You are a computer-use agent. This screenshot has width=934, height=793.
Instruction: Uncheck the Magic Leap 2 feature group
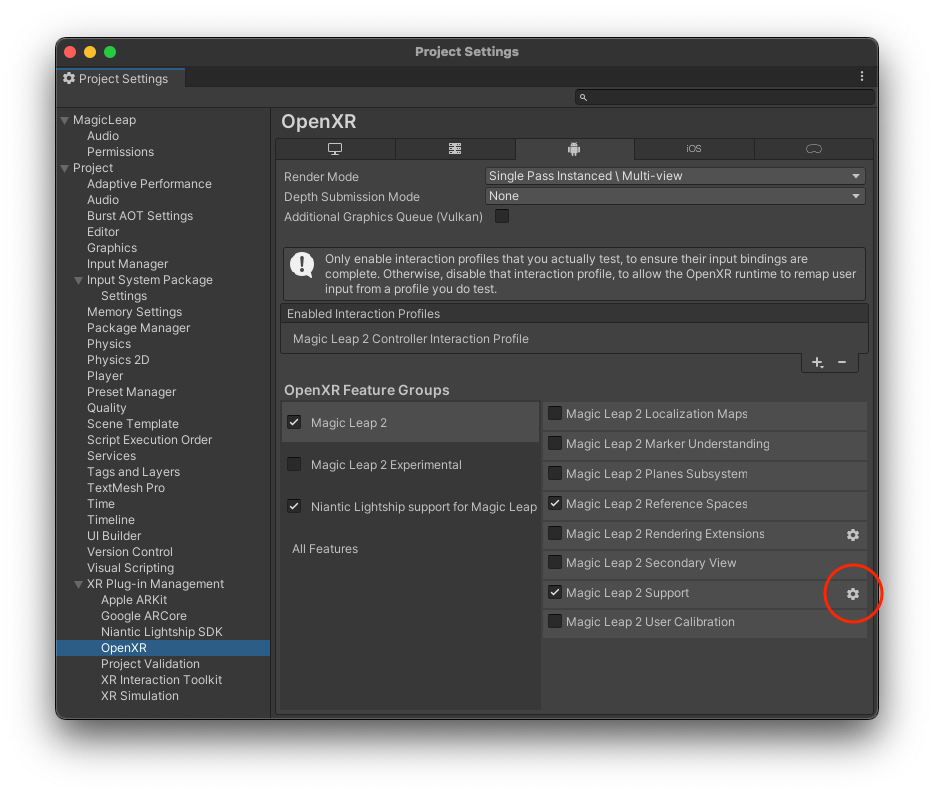294,422
